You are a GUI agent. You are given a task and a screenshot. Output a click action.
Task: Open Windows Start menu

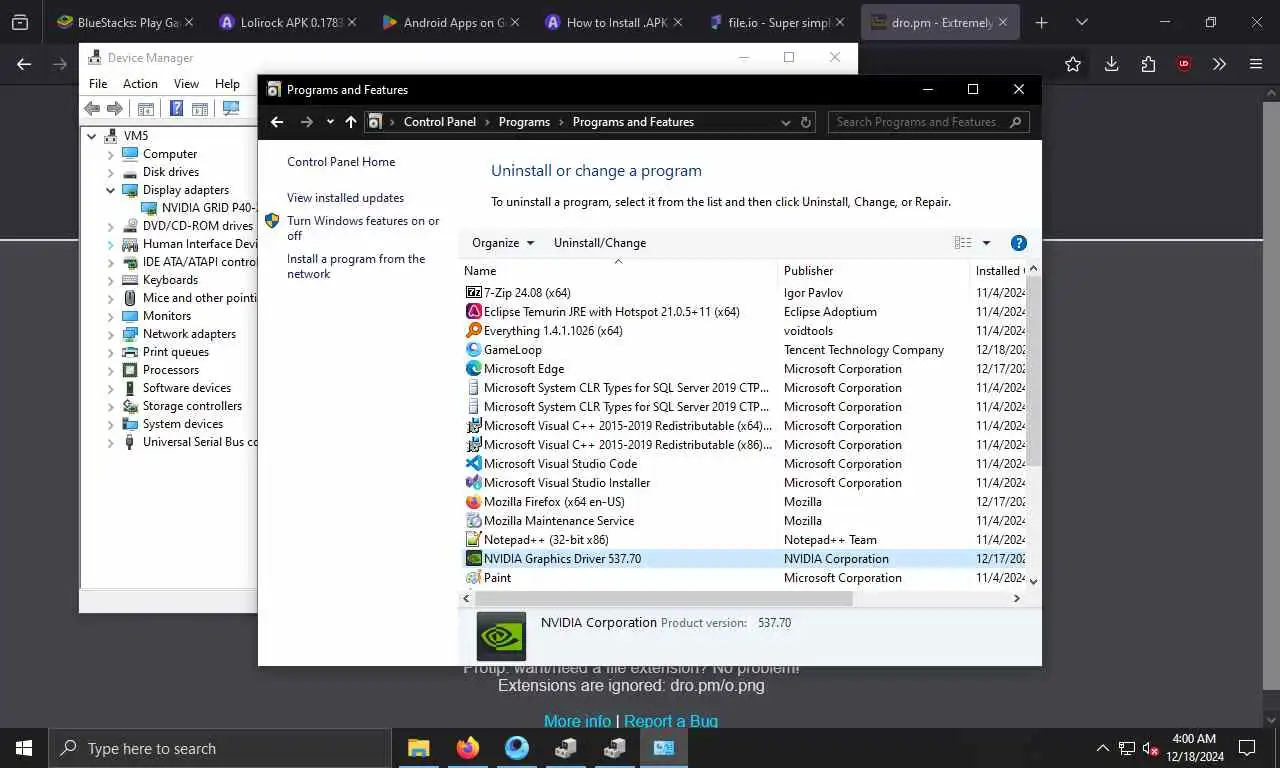coord(24,748)
